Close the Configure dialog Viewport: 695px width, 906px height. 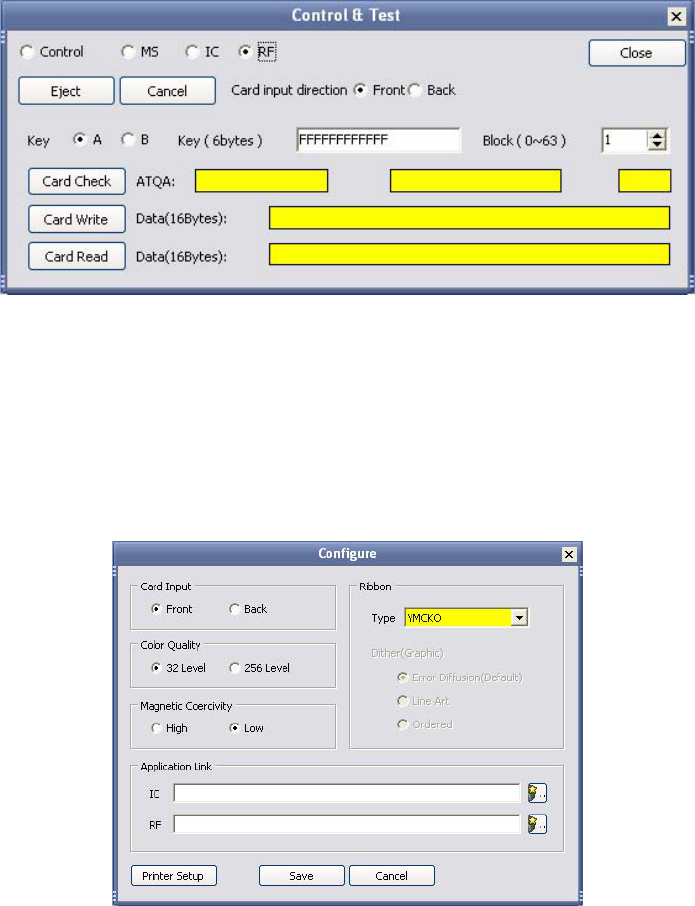pyautogui.click(x=569, y=555)
